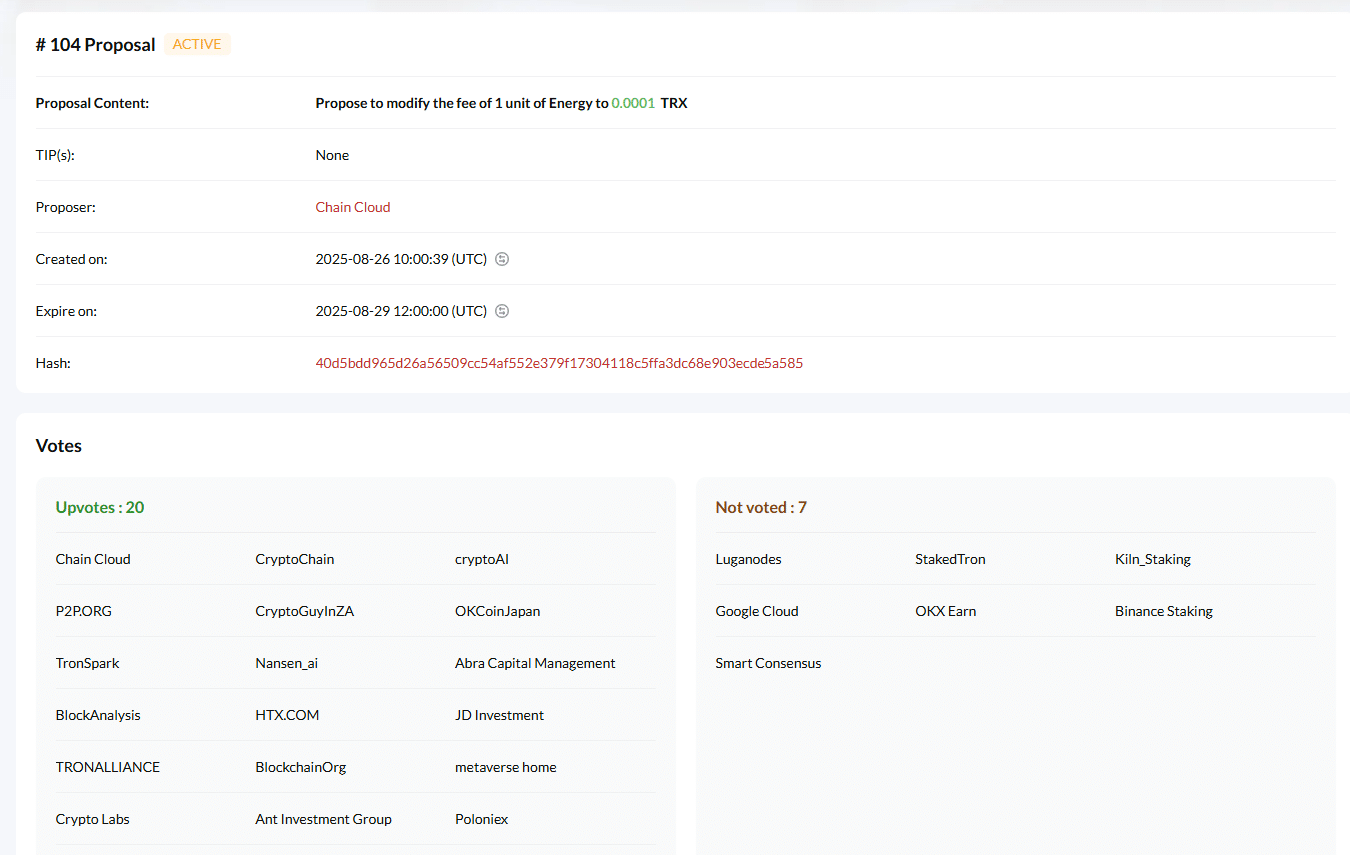Image resolution: width=1350 pixels, height=855 pixels.
Task: Click Luganodes in not voted list
Action: click(748, 559)
